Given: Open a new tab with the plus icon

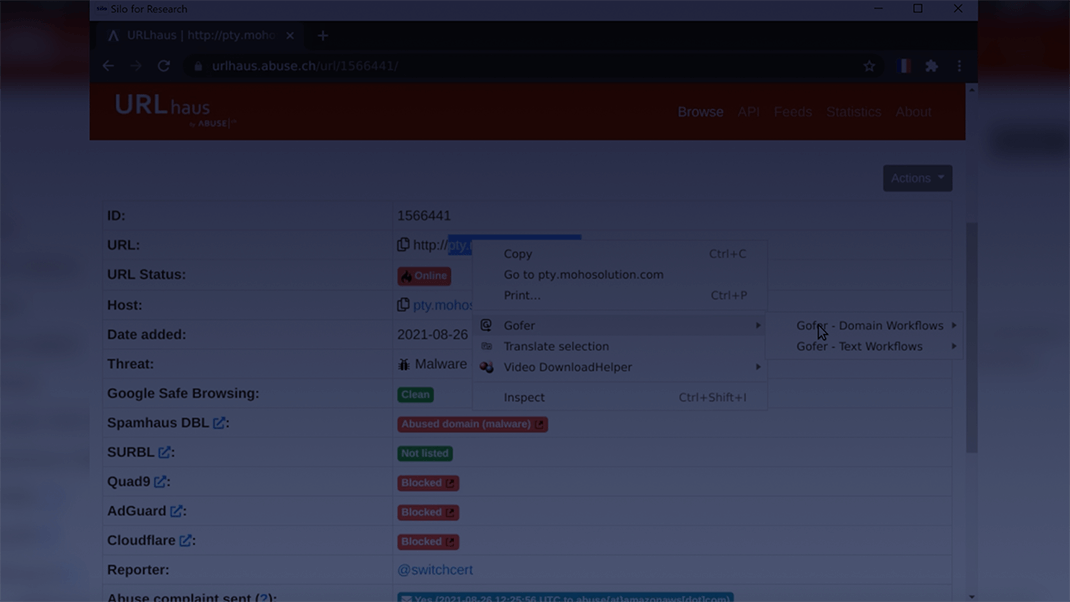Looking at the screenshot, I should (x=323, y=35).
